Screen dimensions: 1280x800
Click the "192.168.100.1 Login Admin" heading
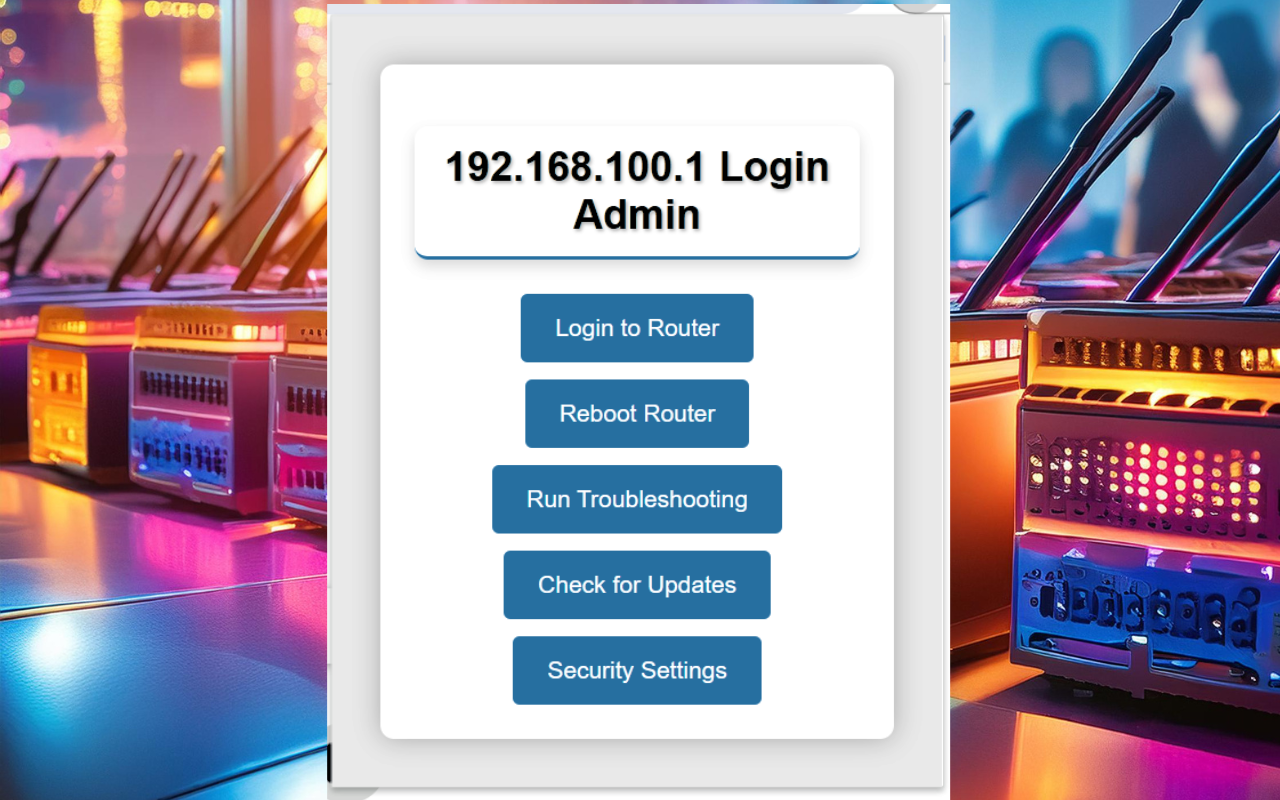[636, 189]
